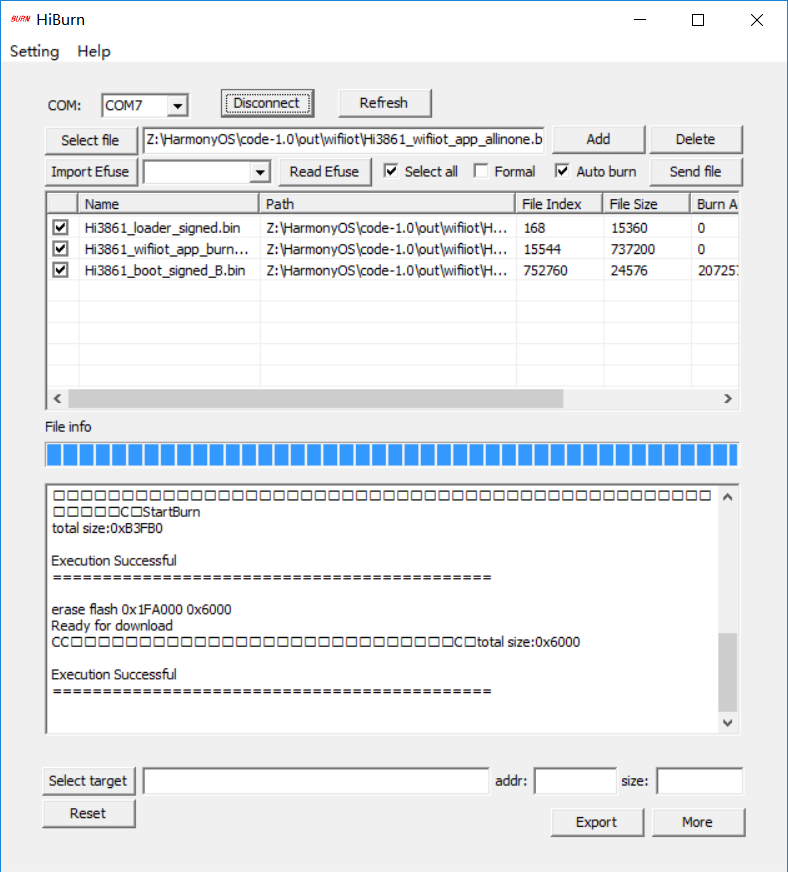Enable the Formal checkbox
788x872 pixels.
(482, 171)
